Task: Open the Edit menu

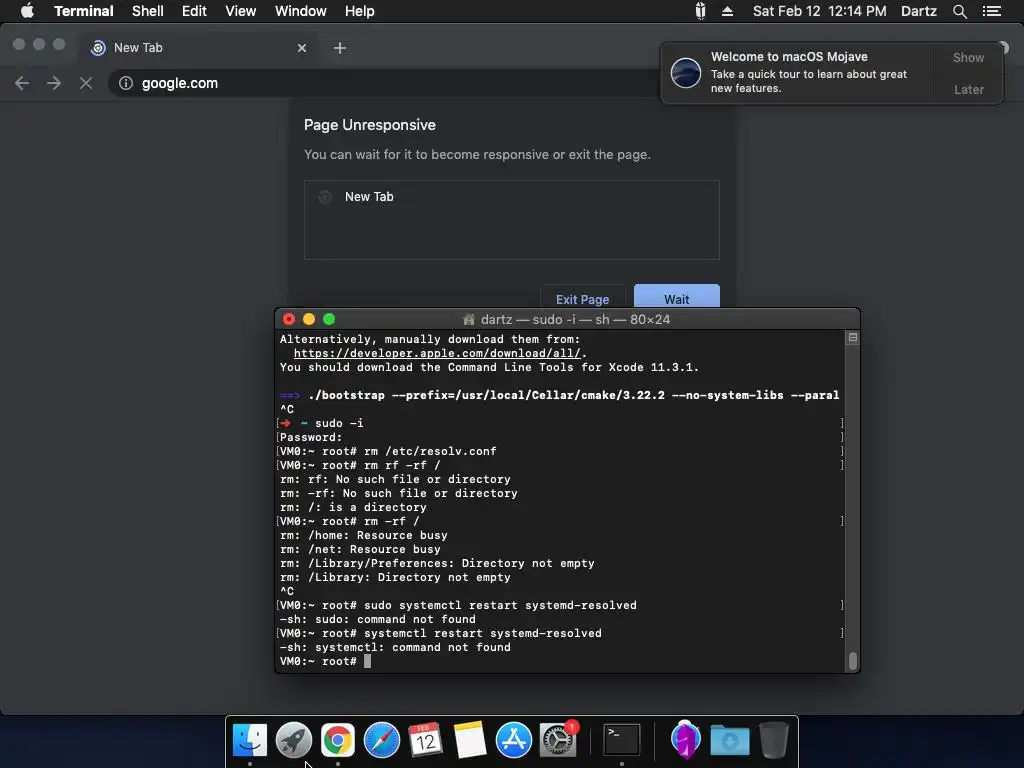Action: point(194,11)
